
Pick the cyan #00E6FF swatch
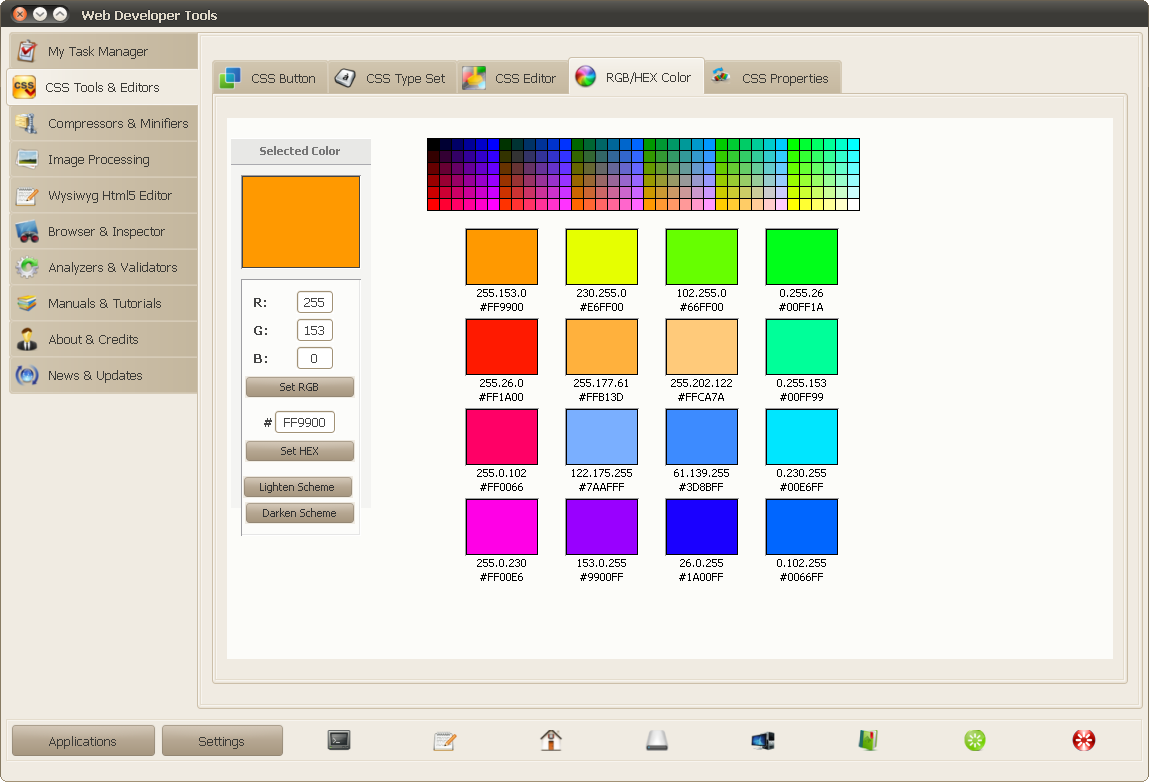click(802, 437)
